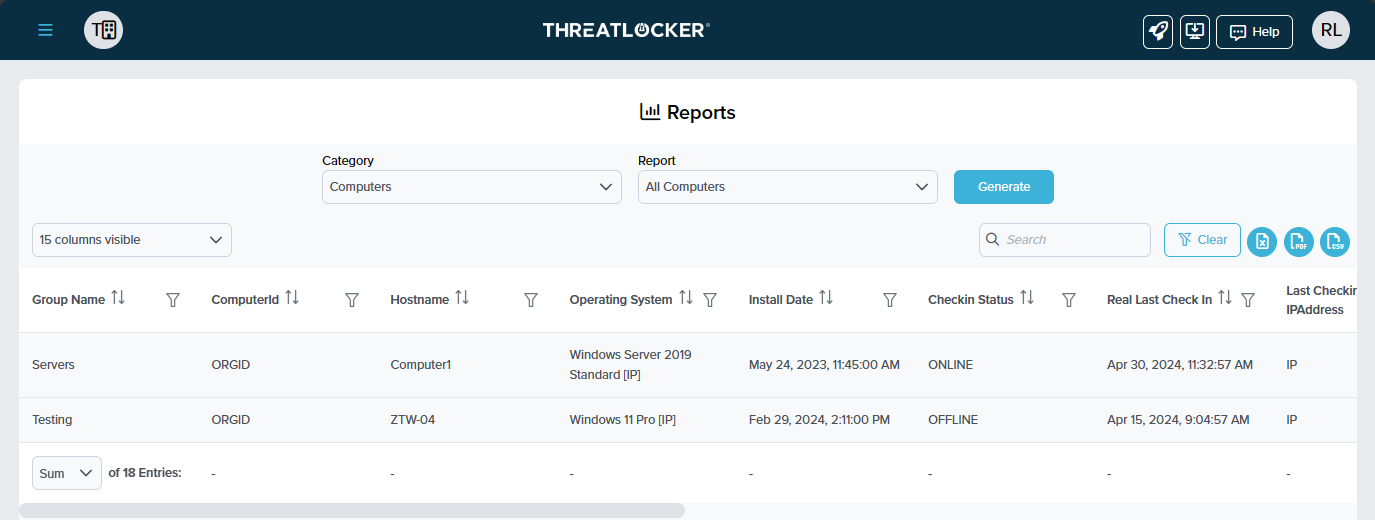1375x520 pixels.
Task: Sort by Checkin Status column arrows
Action: [1027, 298]
